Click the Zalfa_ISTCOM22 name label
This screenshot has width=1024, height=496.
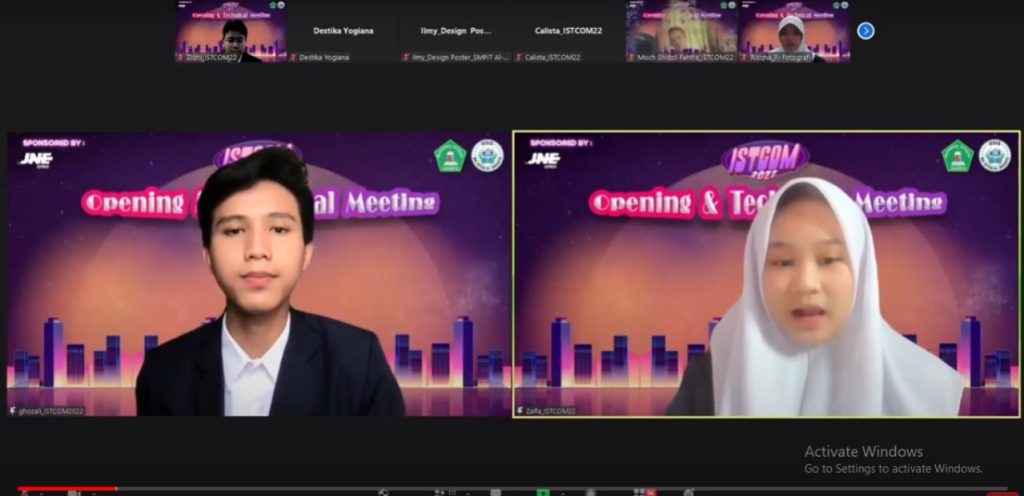551,411
